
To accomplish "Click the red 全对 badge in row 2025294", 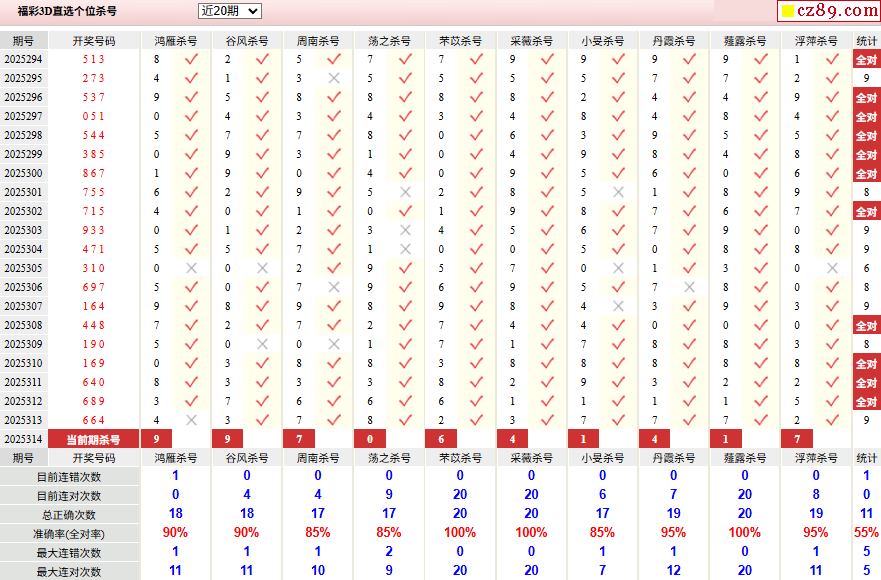I will coord(866,60).
